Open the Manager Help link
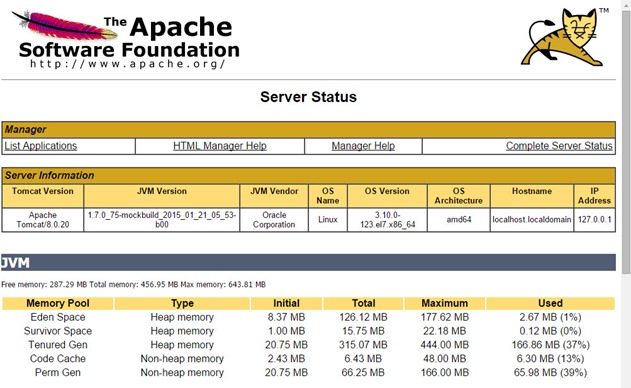 (363, 146)
